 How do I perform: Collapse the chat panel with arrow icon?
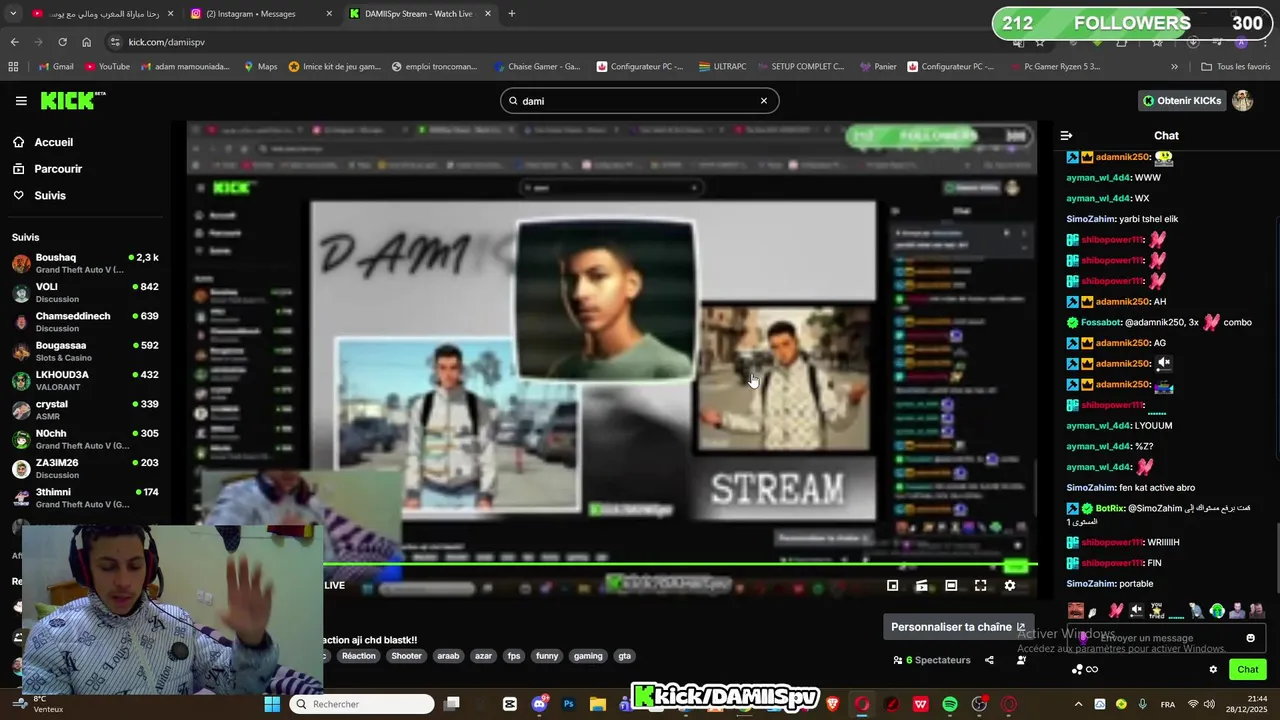click(x=1066, y=135)
